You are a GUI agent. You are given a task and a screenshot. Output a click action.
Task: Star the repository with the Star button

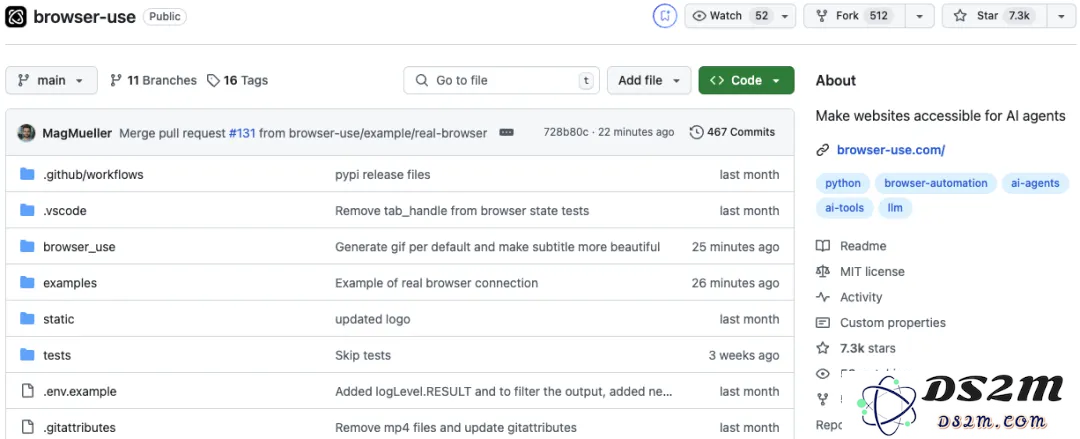(x=995, y=16)
